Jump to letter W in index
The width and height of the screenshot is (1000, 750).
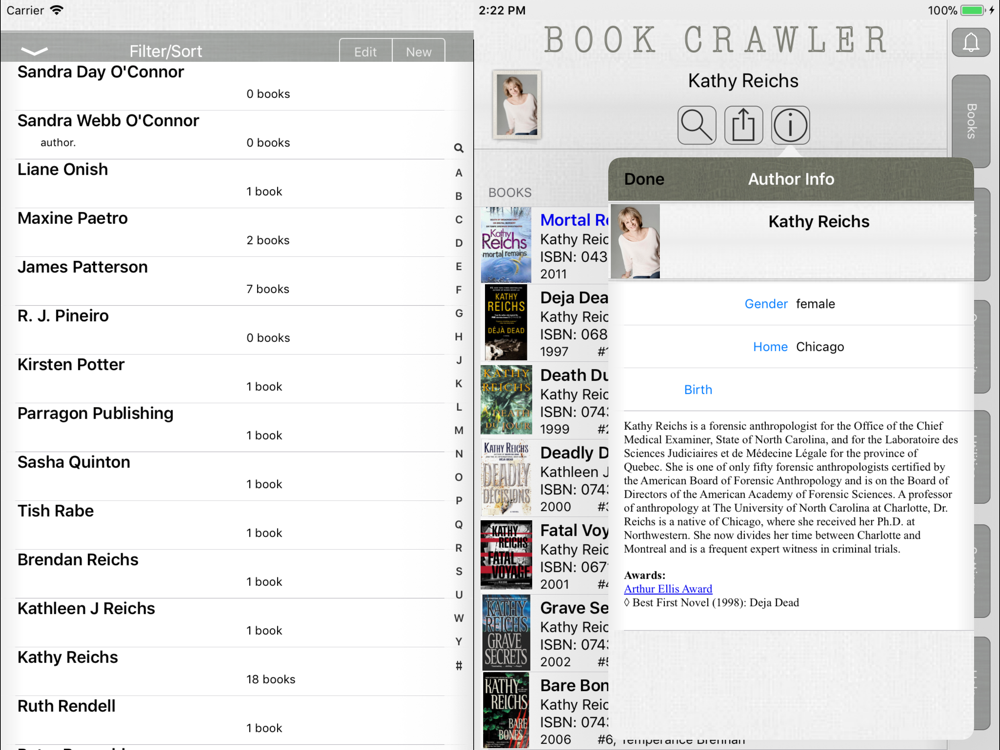(459, 618)
